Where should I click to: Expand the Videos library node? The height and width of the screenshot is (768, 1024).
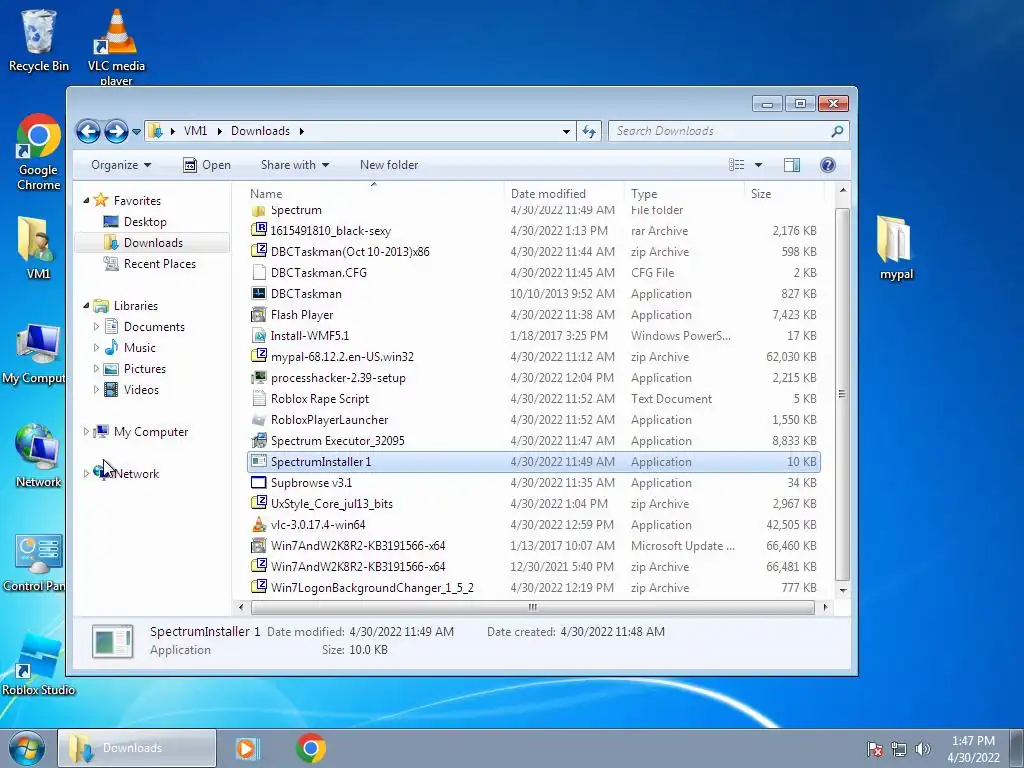point(97,389)
